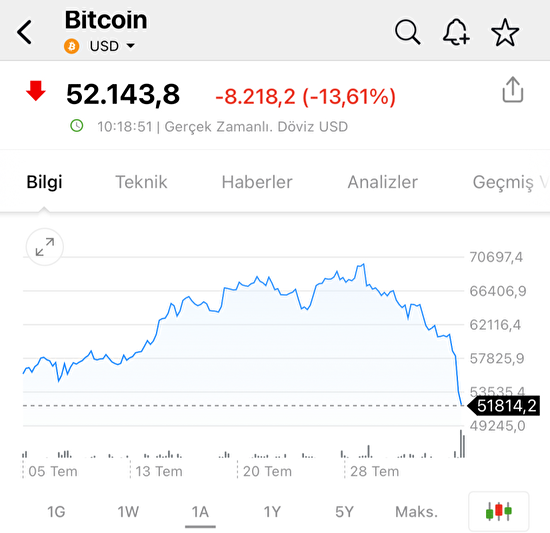Open the Analizler tab
The image size is (550, 533).
pos(382,182)
